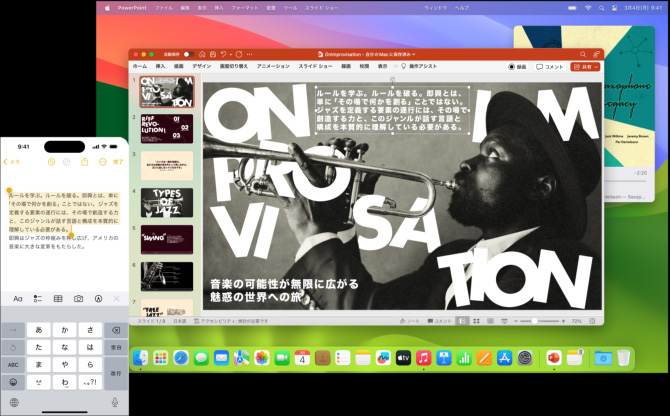Image resolution: width=670 pixels, height=416 pixels.
Task: Open the 校閲 ribbon tab
Action: coord(364,66)
